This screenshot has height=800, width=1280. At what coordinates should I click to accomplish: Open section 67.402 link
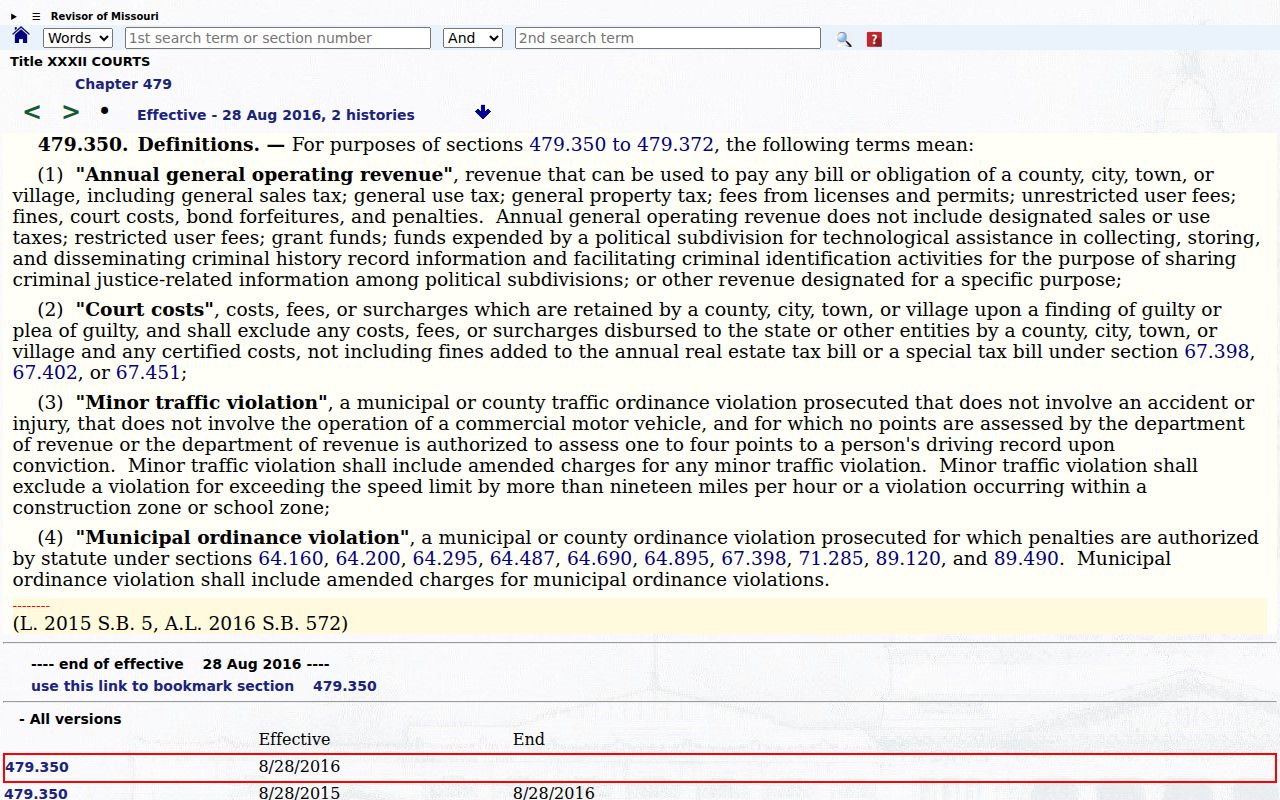pyautogui.click(x=45, y=373)
